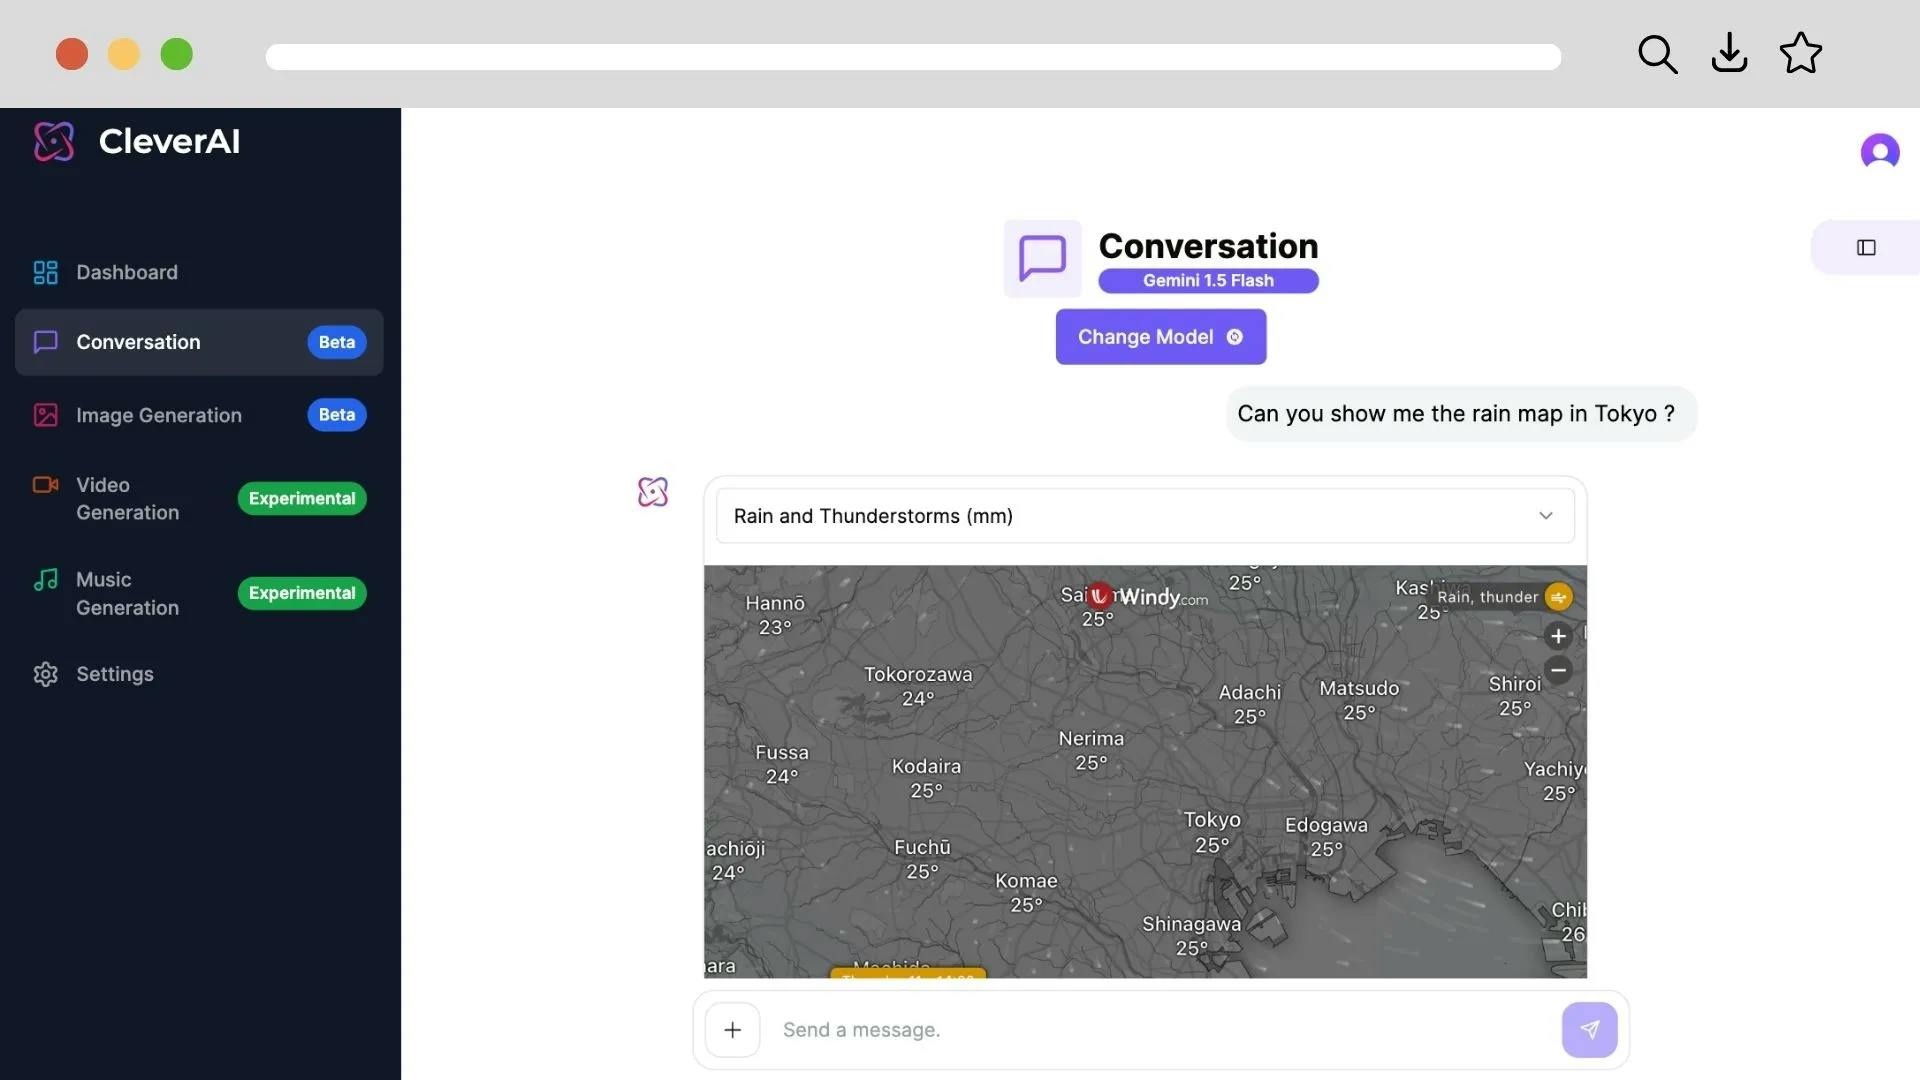Click the Beta badge next to Conversation

pyautogui.click(x=337, y=342)
